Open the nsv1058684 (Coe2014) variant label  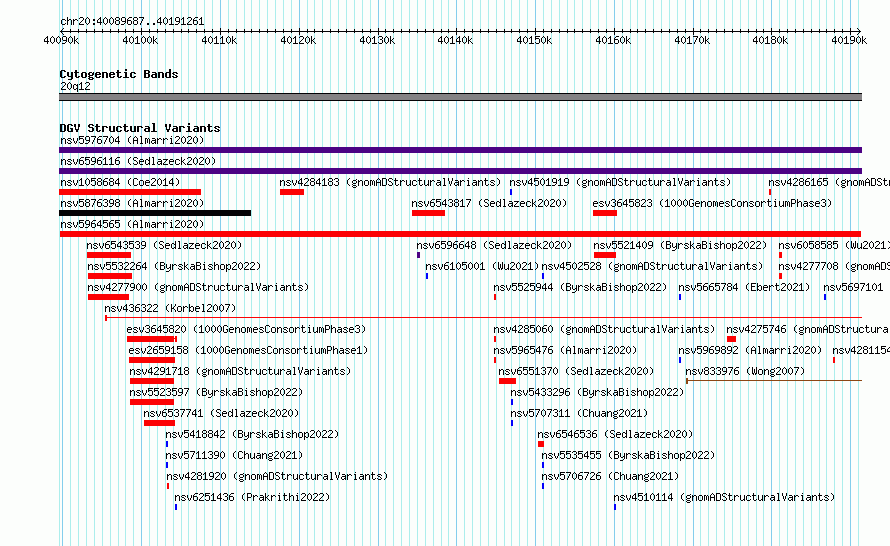point(120,182)
